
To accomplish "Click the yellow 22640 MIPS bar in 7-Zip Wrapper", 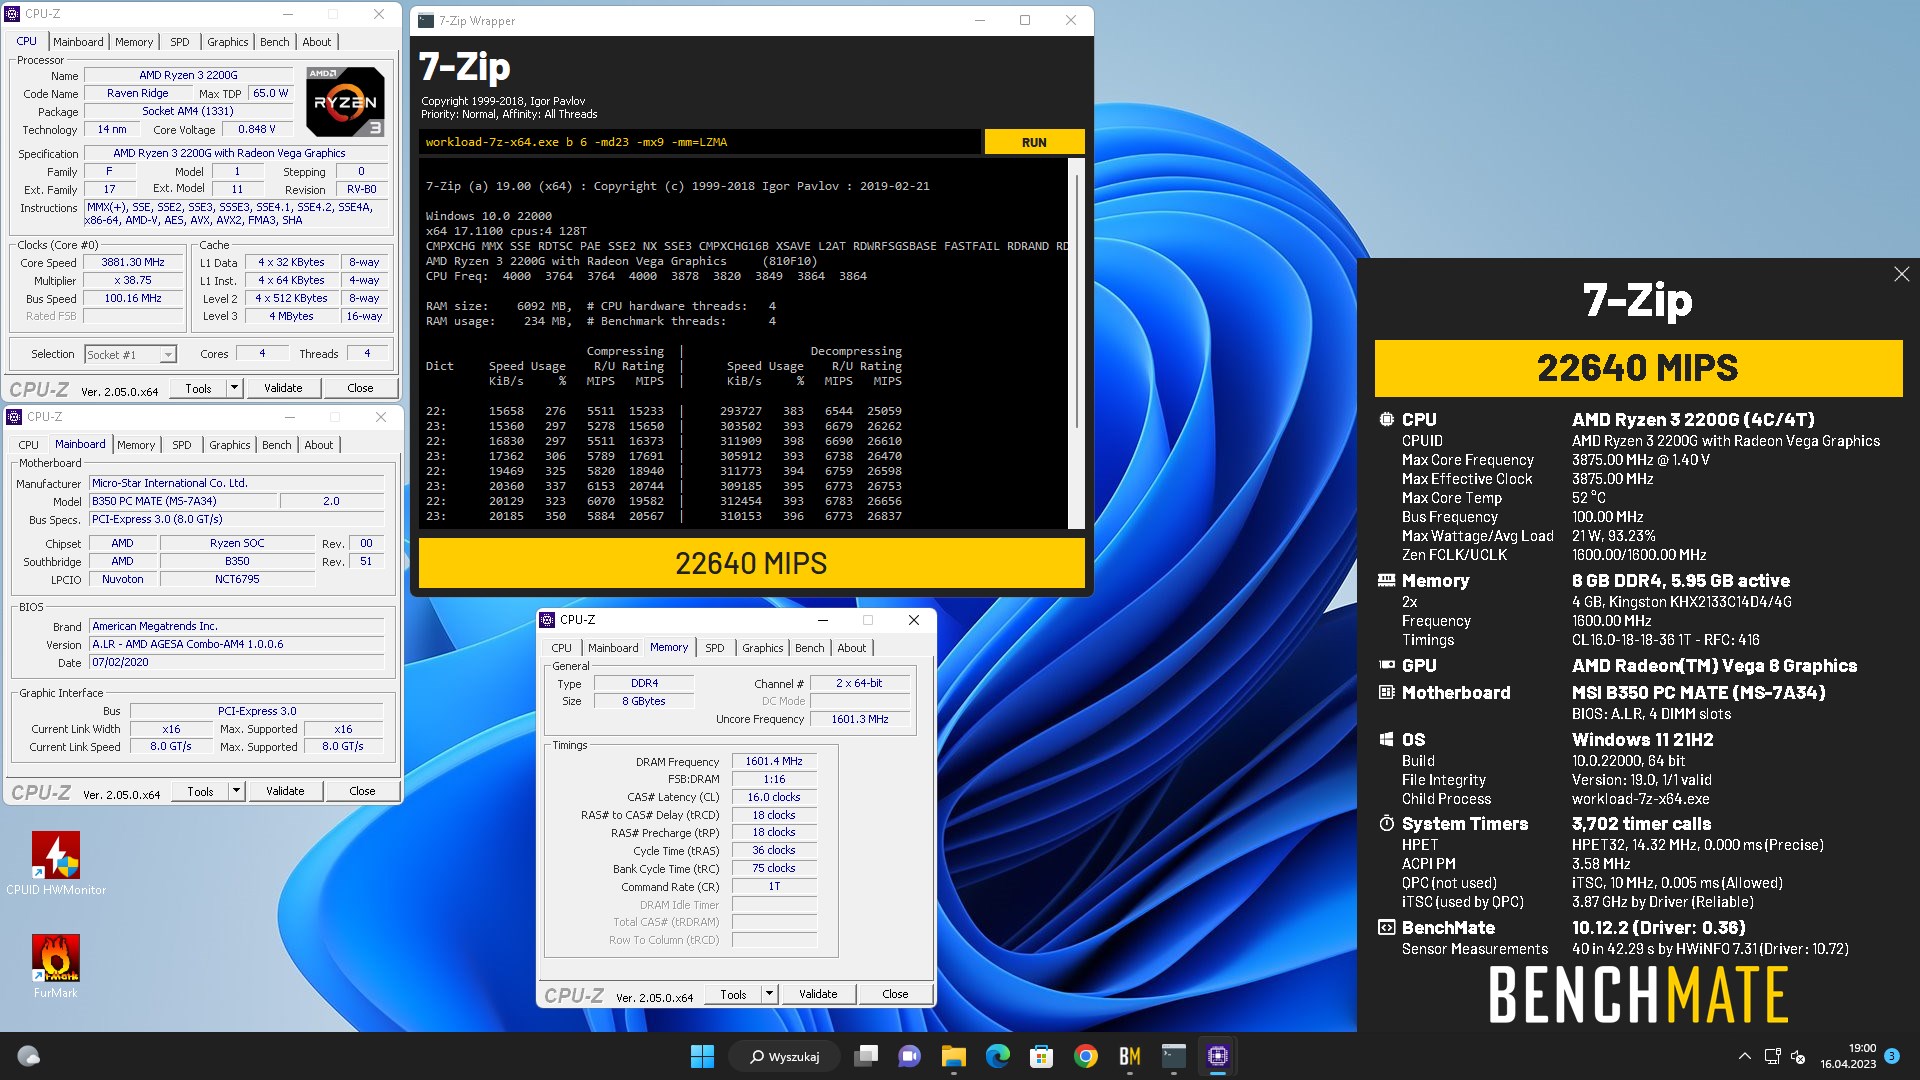I will pos(751,563).
